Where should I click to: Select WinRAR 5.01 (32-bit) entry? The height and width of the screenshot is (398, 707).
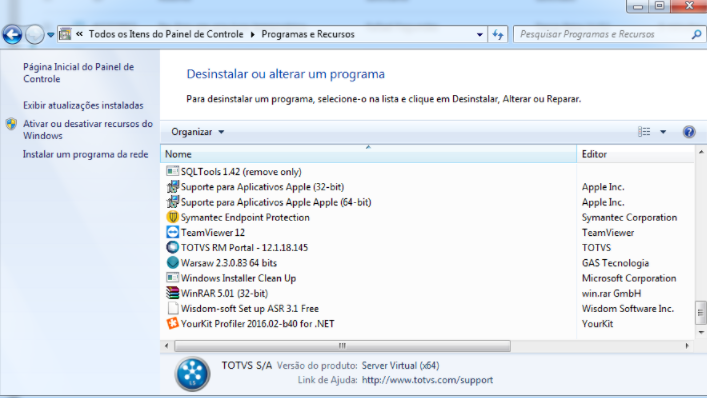coord(224,293)
